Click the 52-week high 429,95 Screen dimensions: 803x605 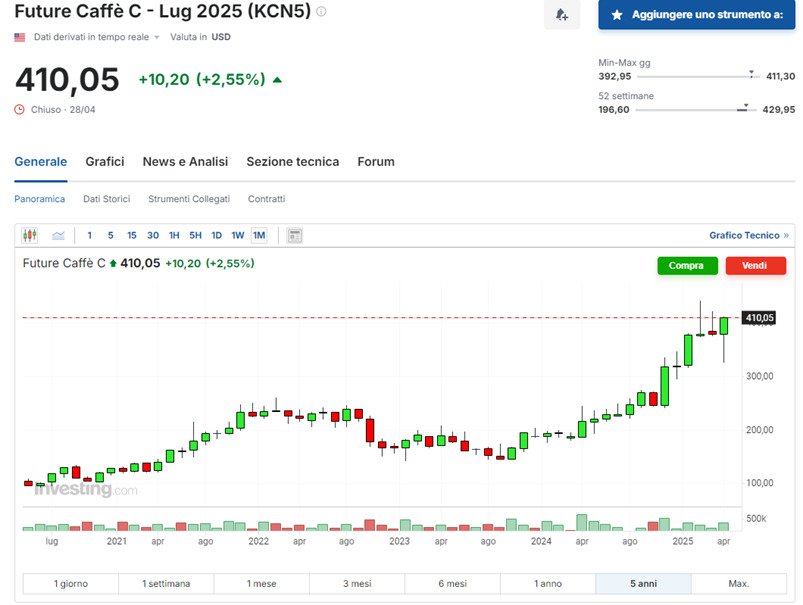pyautogui.click(x=778, y=110)
